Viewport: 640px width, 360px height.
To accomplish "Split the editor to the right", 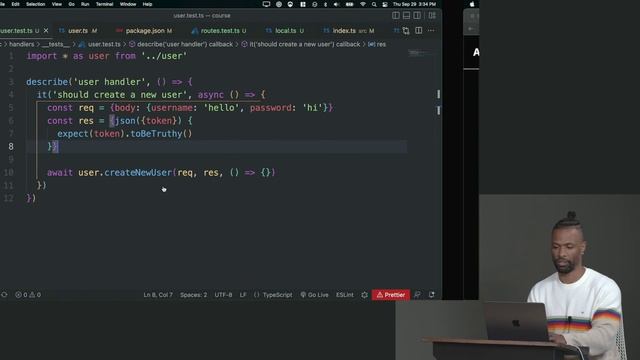I will point(419,31).
